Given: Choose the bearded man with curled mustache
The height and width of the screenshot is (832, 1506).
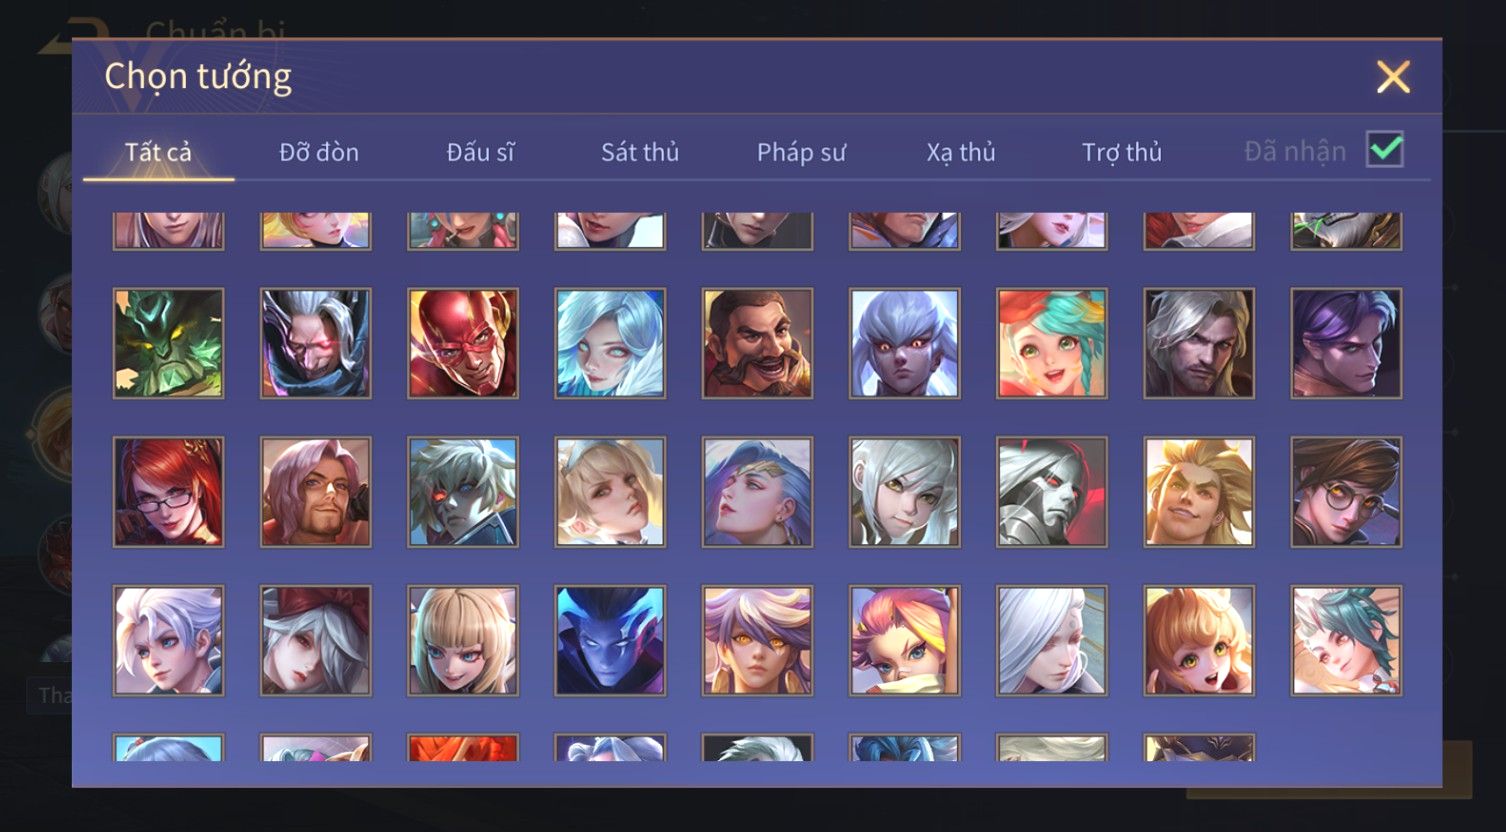Looking at the screenshot, I should pyautogui.click(x=757, y=343).
